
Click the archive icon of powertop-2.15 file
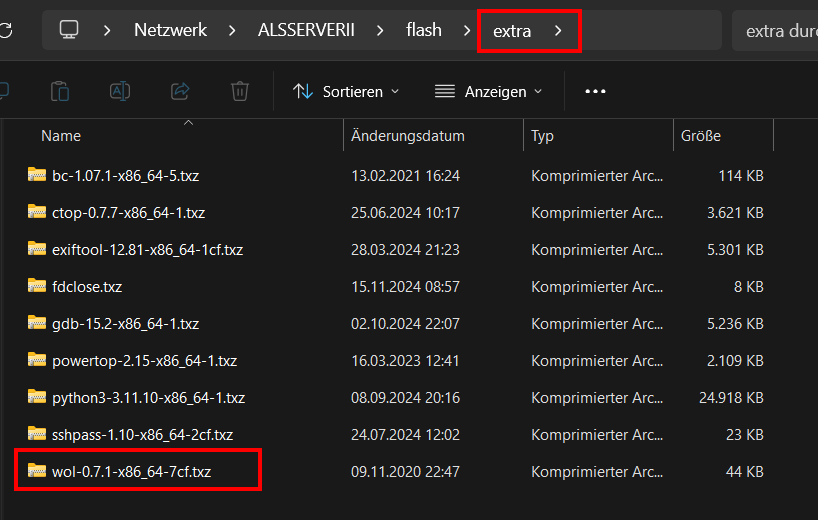coord(37,359)
